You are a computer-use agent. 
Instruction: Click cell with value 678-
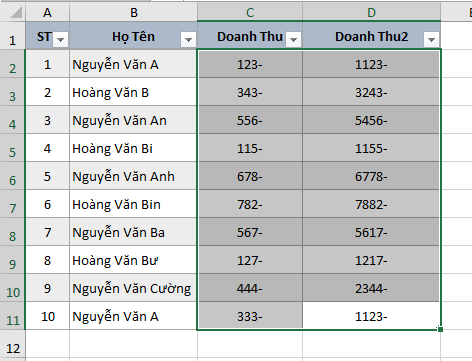point(250,176)
